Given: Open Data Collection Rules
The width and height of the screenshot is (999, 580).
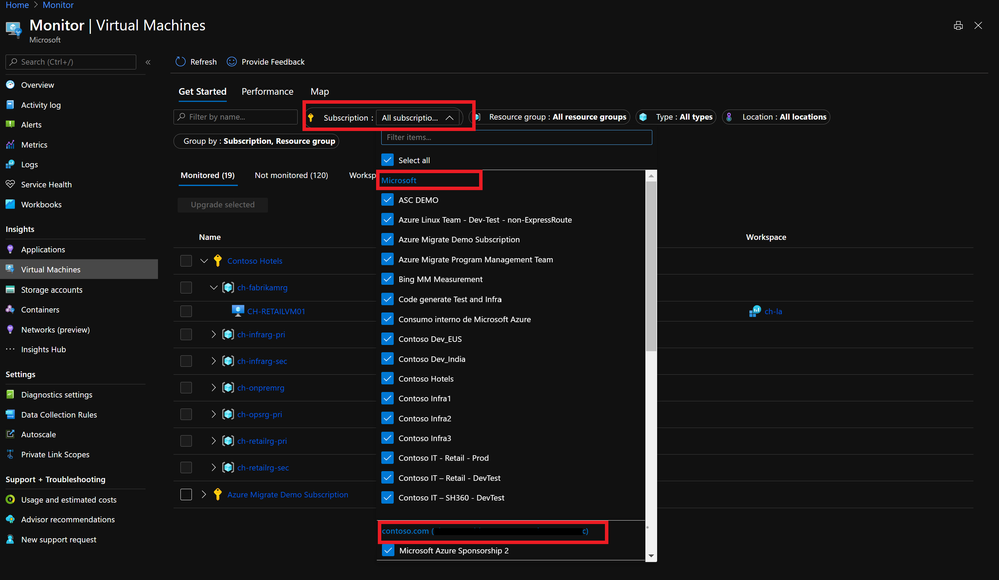Looking at the screenshot, I should (59, 415).
